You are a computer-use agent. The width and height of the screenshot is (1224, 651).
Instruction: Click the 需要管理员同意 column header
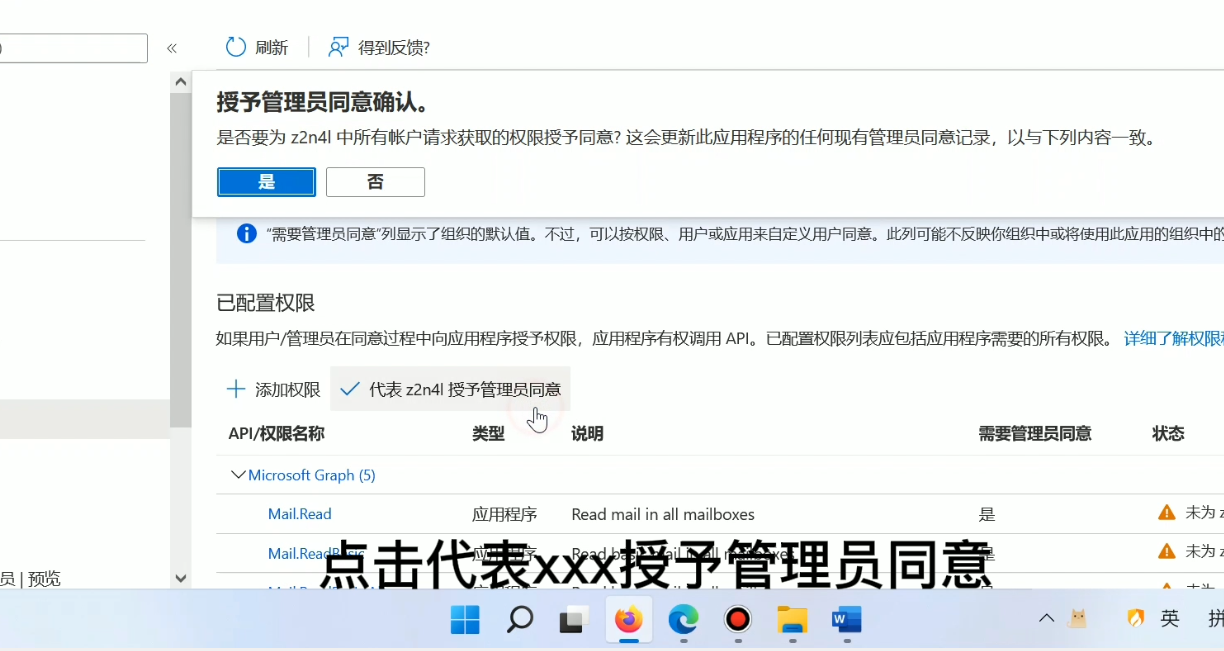click(1035, 434)
